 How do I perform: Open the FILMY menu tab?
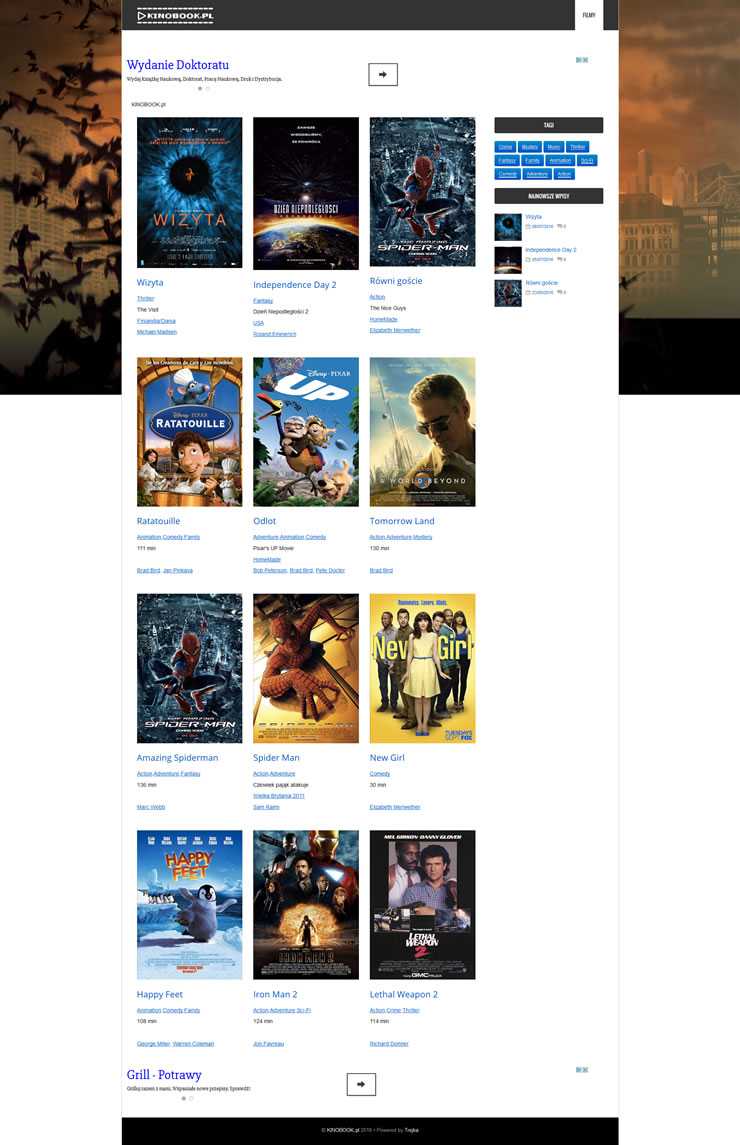tap(589, 15)
